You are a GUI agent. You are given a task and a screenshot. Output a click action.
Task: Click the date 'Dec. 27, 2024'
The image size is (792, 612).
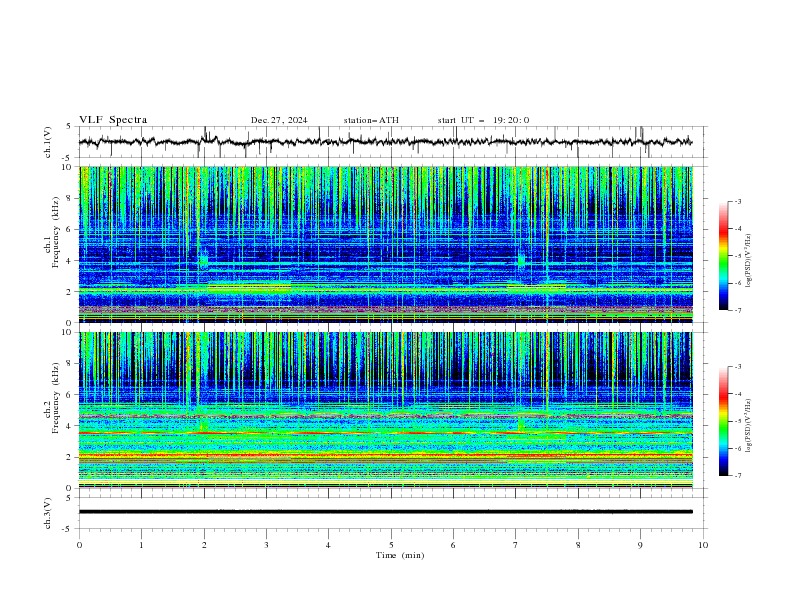[279, 120]
